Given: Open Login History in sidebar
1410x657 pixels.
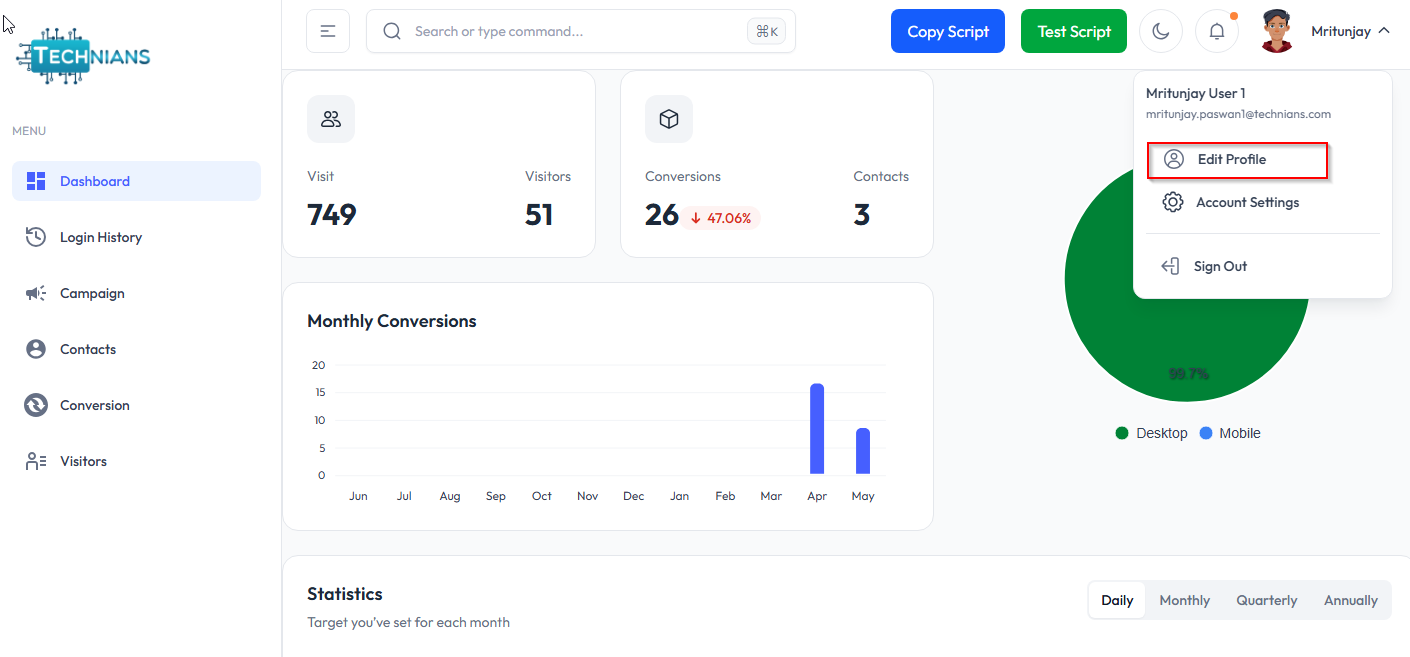Looking at the screenshot, I should 100,237.
